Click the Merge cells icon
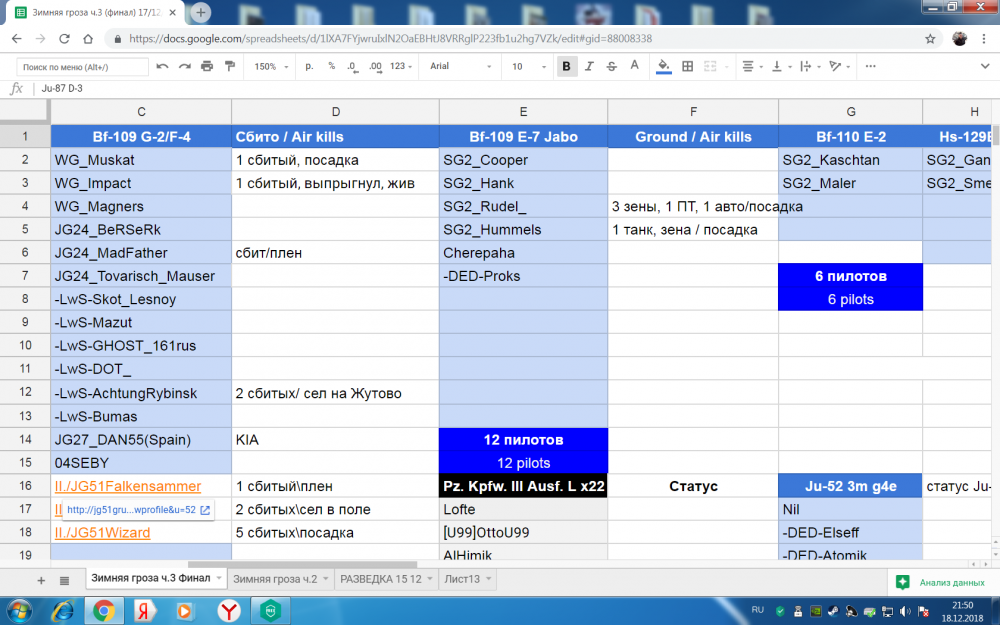 [712, 65]
